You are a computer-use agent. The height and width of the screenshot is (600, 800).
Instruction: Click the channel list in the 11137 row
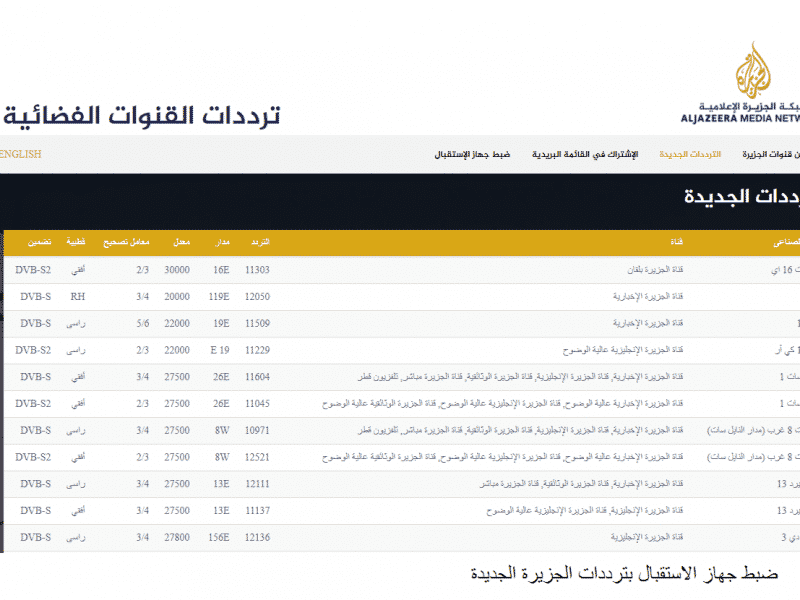[x=585, y=511]
